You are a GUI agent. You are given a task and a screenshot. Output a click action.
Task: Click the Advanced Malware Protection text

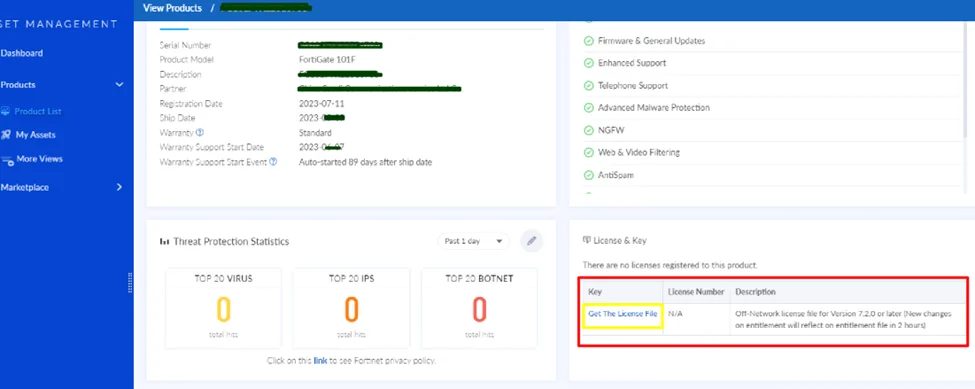click(654, 108)
